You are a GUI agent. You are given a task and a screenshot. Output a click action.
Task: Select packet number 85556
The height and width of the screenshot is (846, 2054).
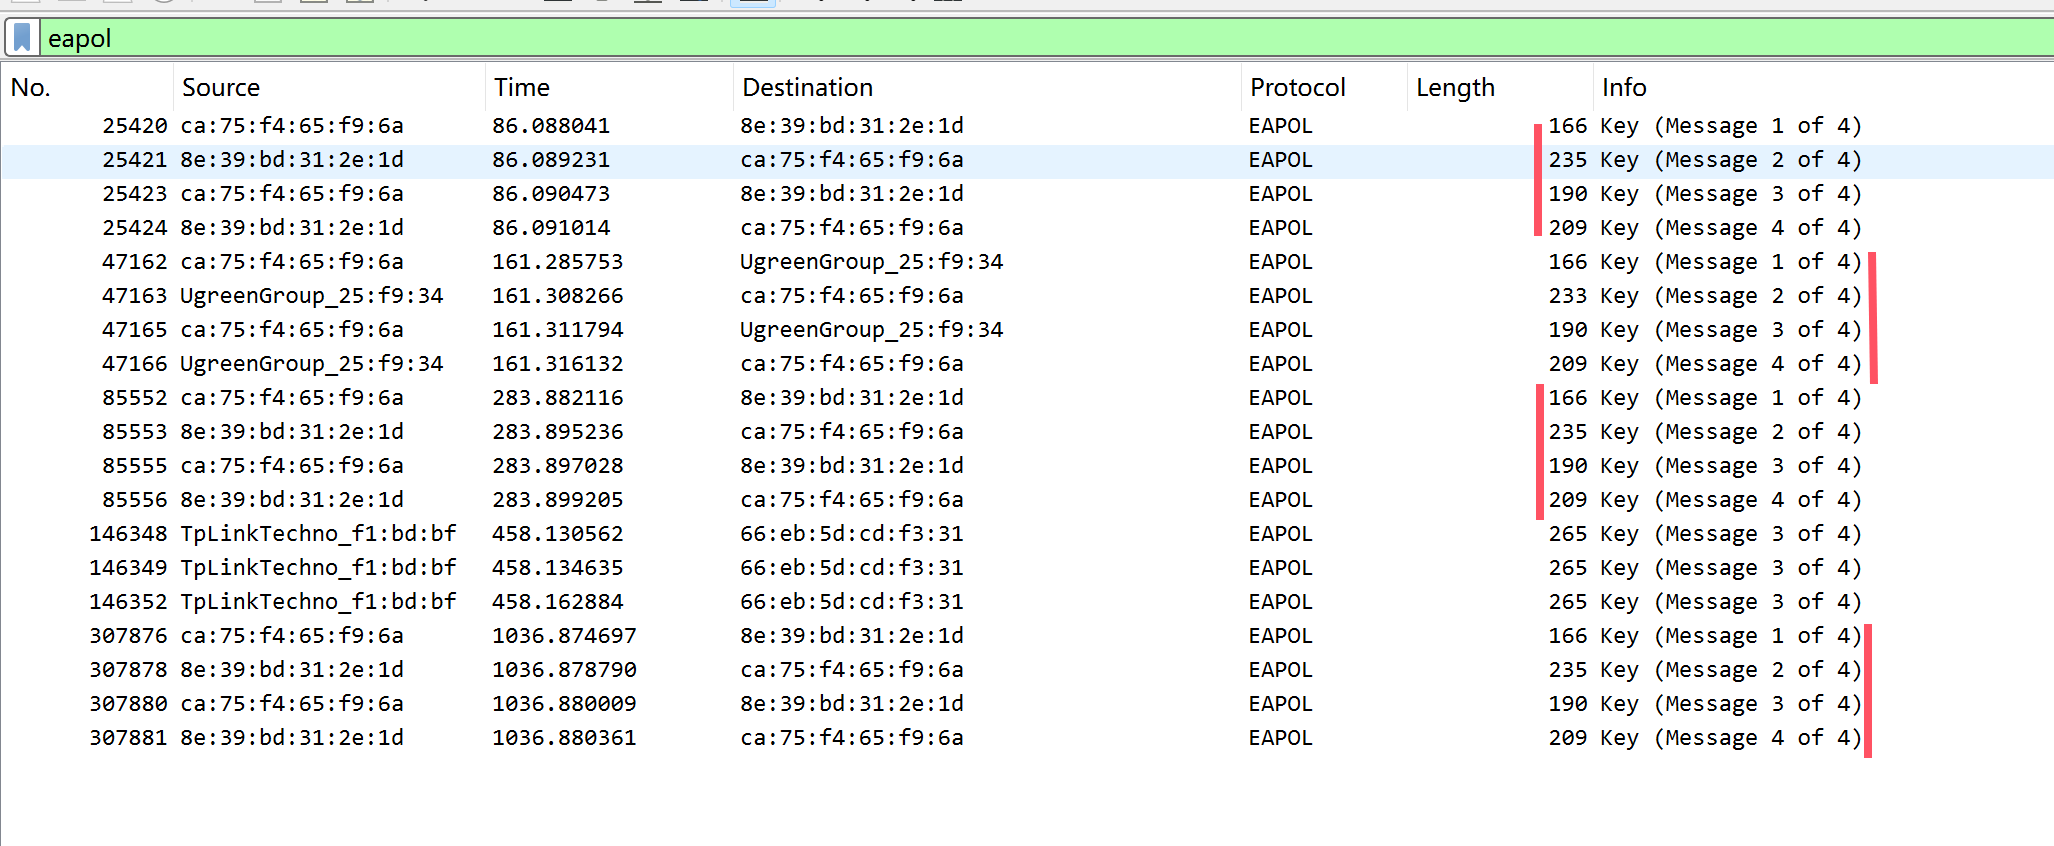tap(1027, 500)
